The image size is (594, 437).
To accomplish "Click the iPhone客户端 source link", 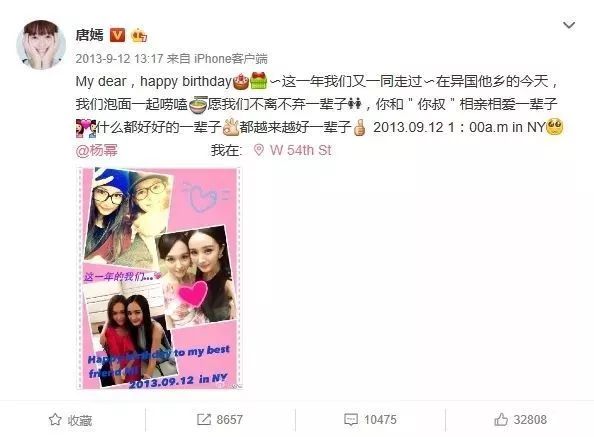I will point(231,59).
